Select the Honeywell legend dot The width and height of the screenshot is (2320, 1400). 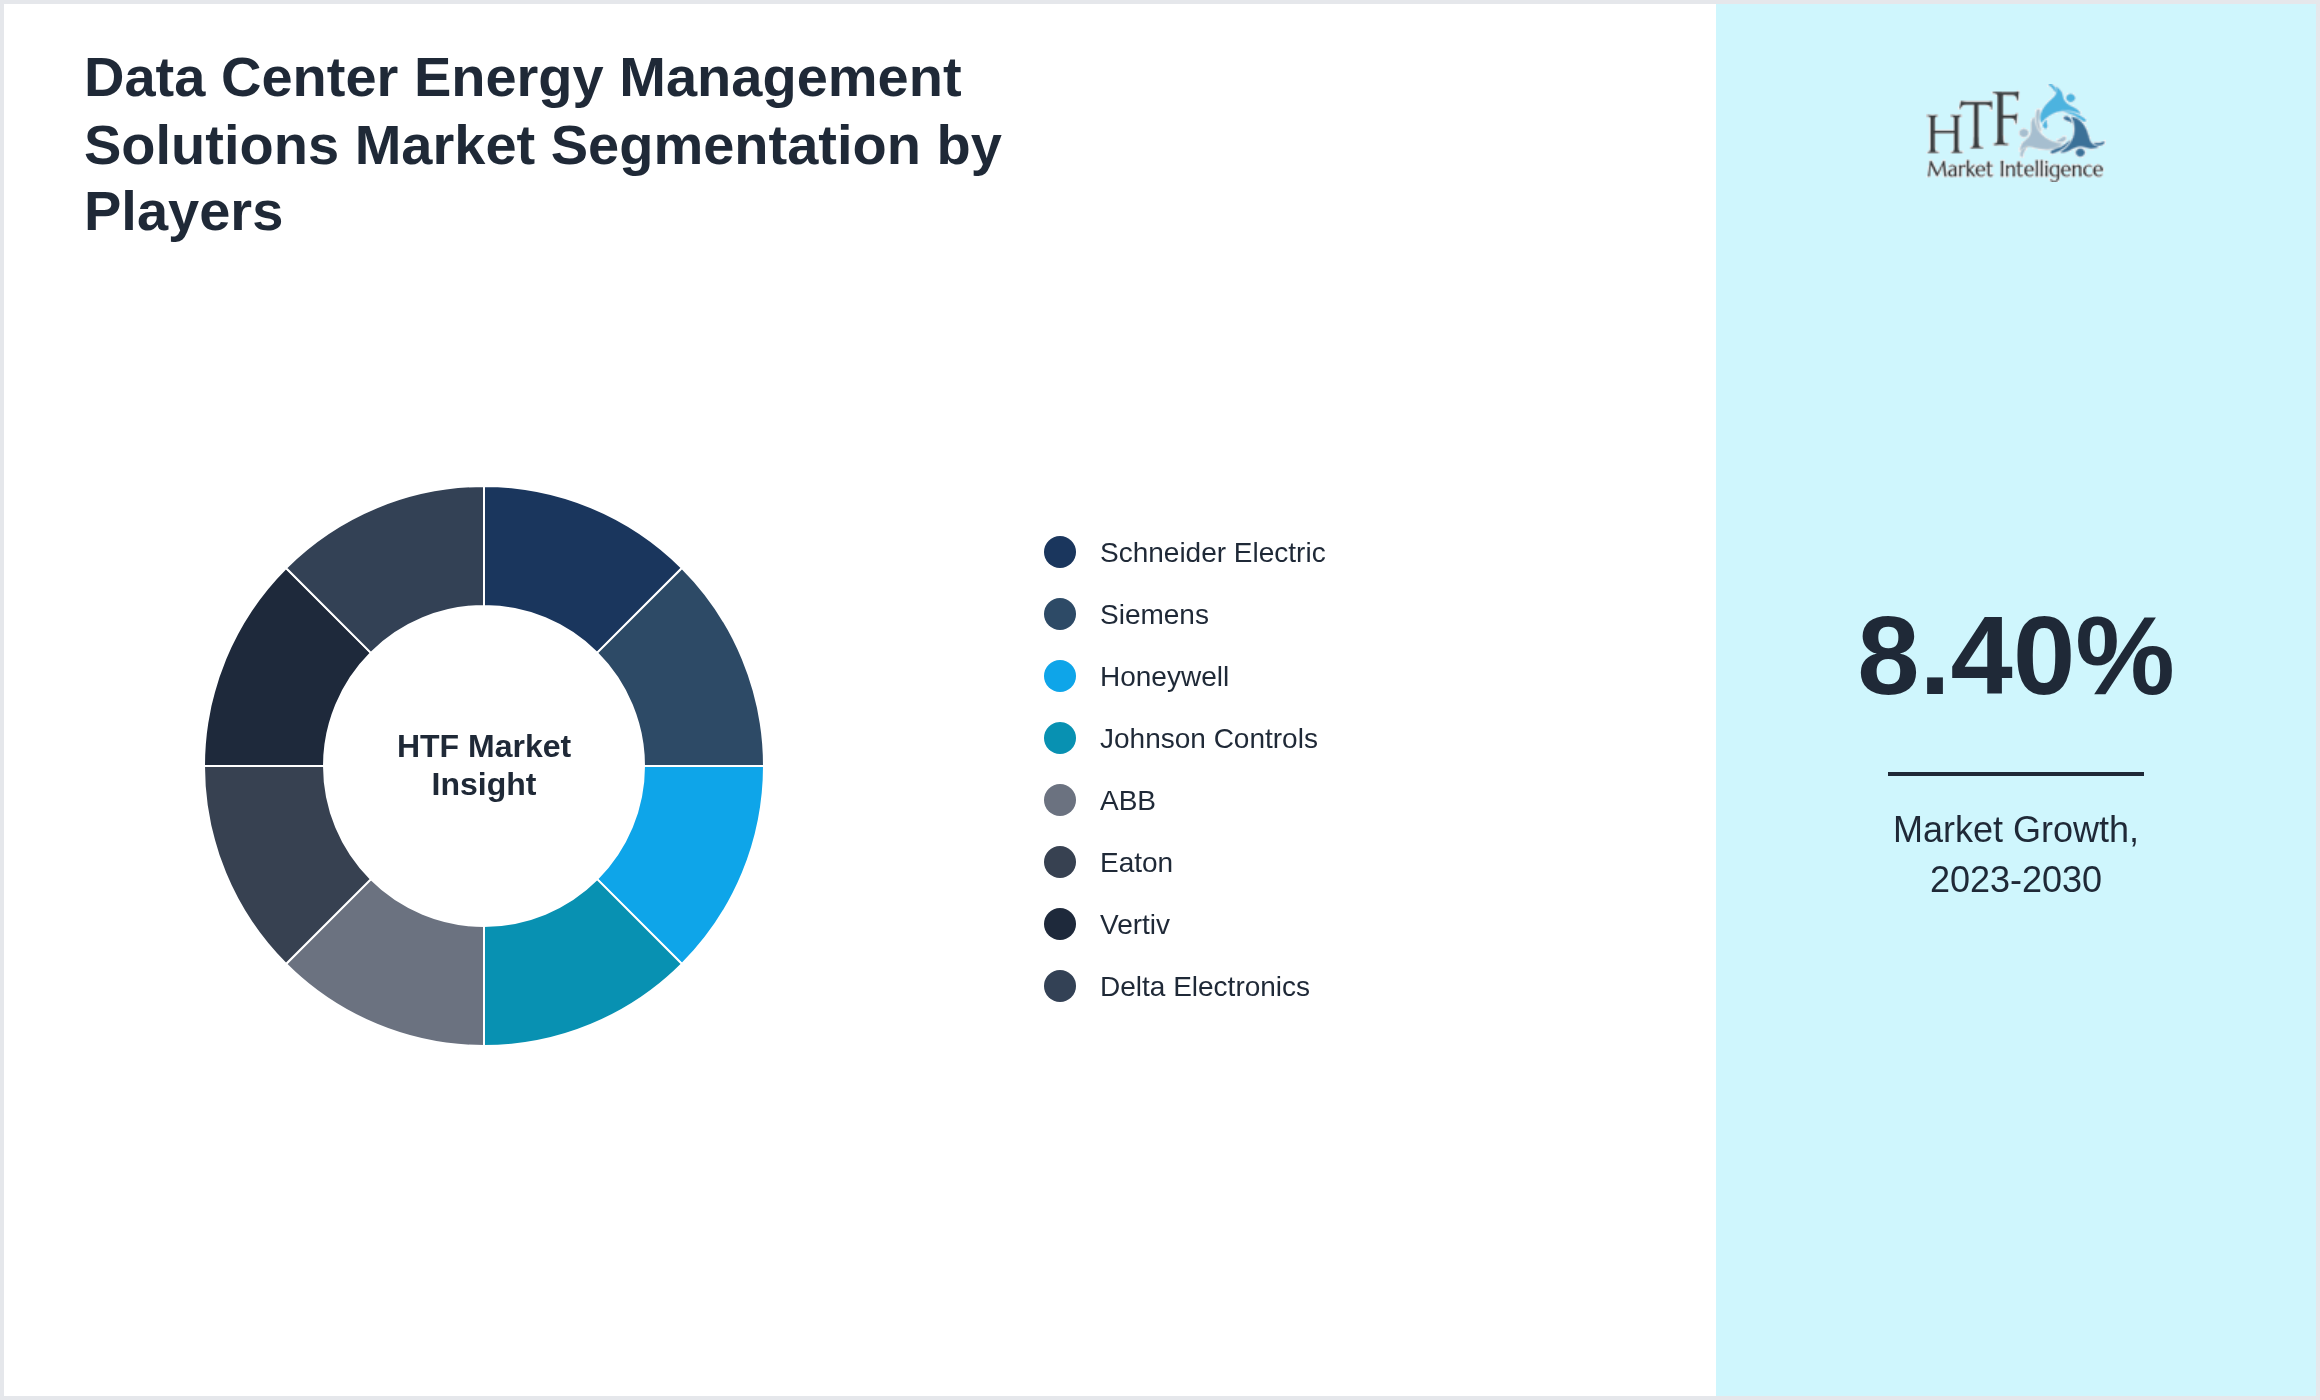tap(1058, 676)
